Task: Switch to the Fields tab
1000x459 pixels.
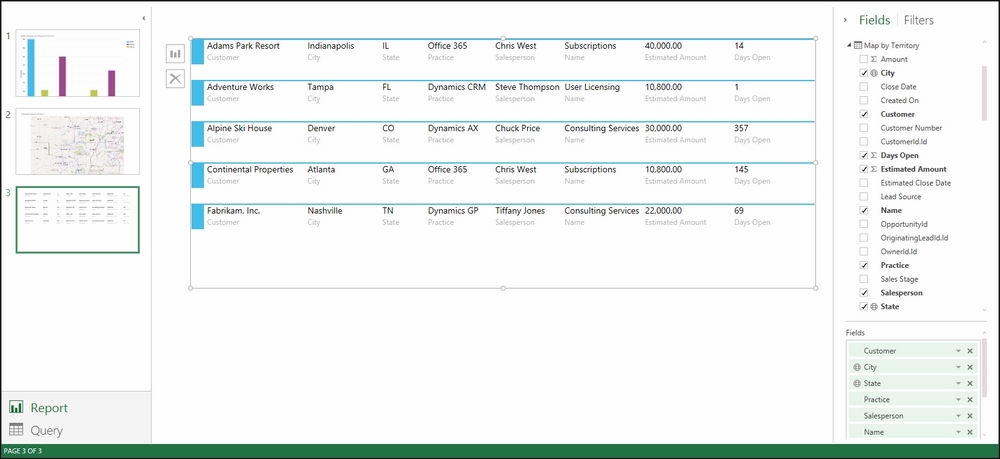Action: tap(874, 20)
